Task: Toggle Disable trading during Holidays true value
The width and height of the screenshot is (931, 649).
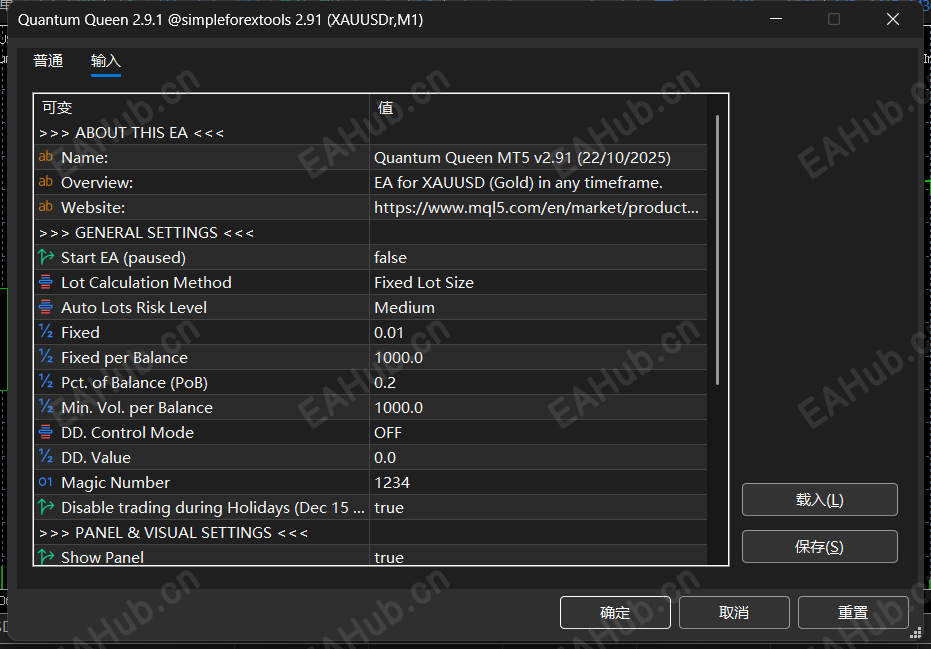Action: pyautogui.click(x=538, y=508)
